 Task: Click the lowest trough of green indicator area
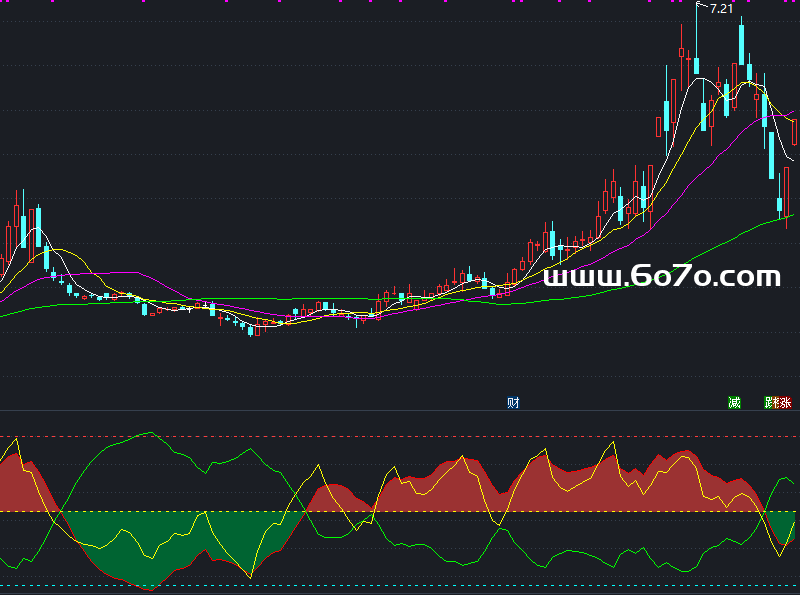(150, 588)
